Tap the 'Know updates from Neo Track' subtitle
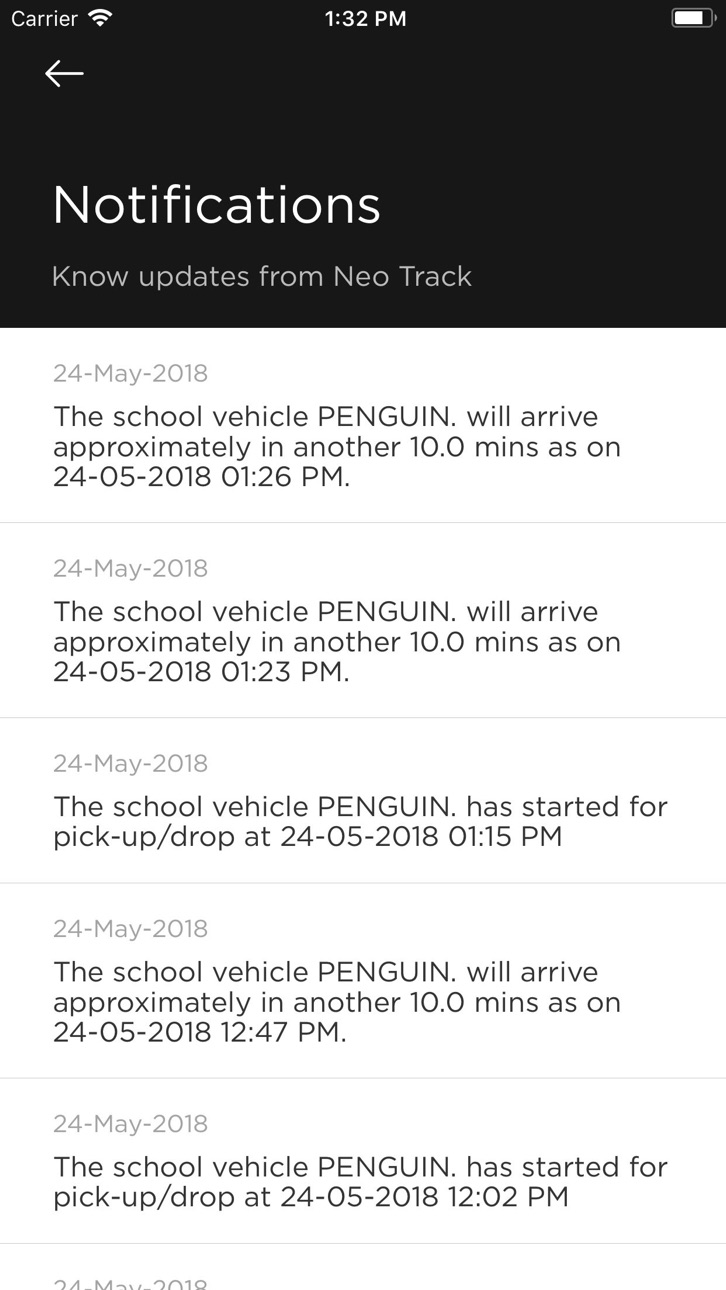Viewport: 726px width, 1290px height. [262, 276]
